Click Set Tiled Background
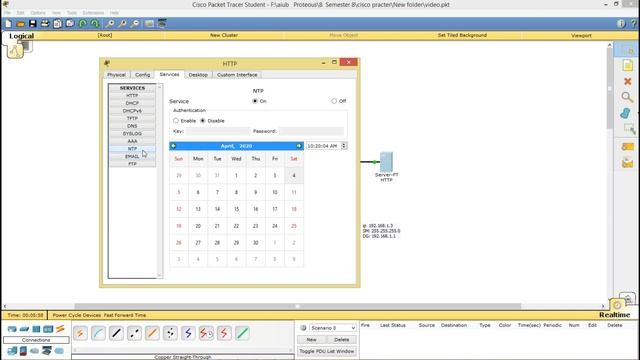640x360 pixels. tap(462, 35)
